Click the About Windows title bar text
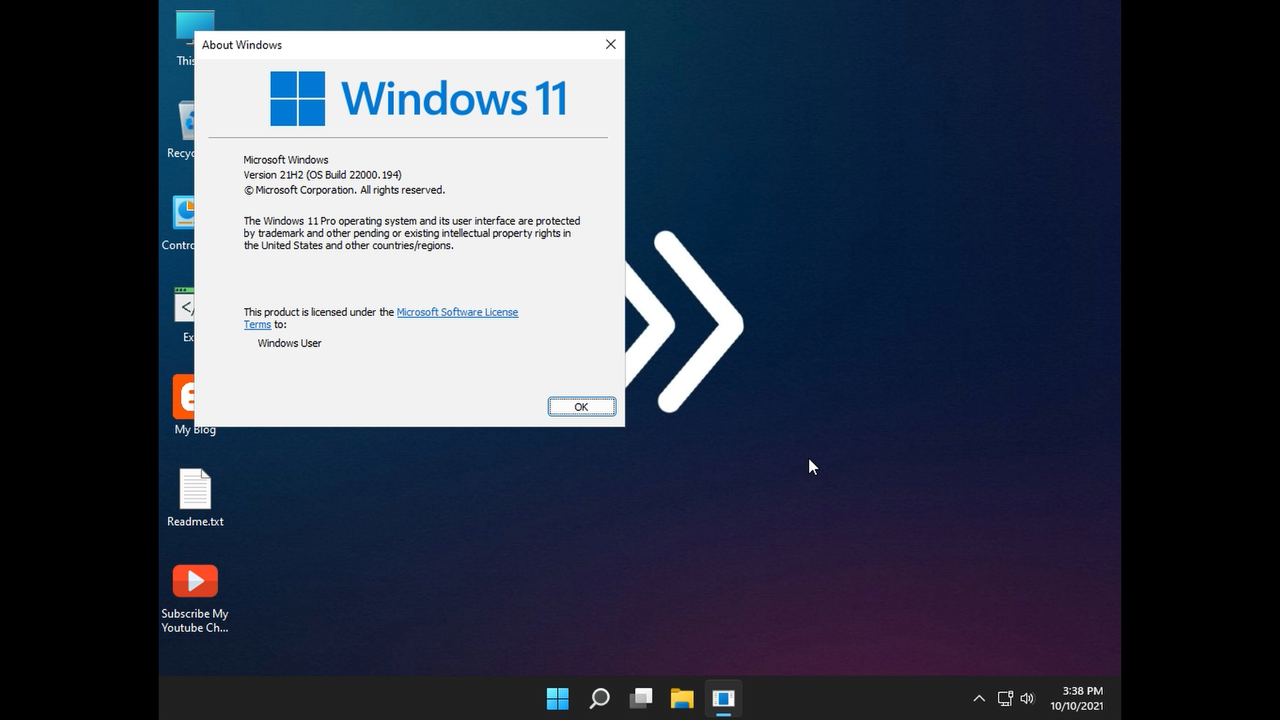Viewport: 1280px width, 720px height. (242, 45)
